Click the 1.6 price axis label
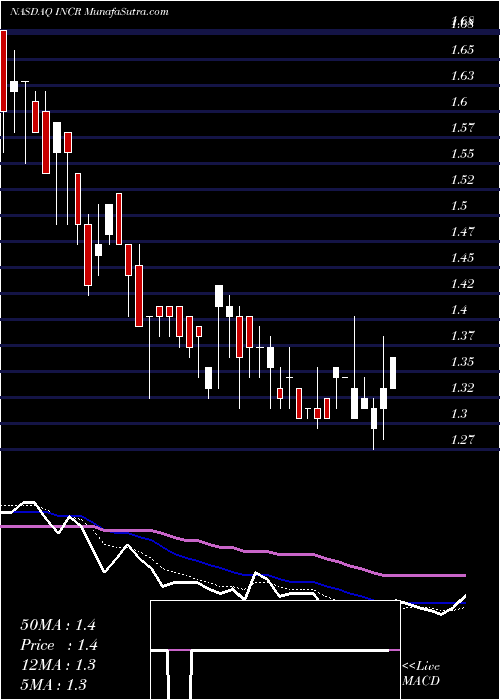This screenshot has height=700, width=500. tap(459, 102)
